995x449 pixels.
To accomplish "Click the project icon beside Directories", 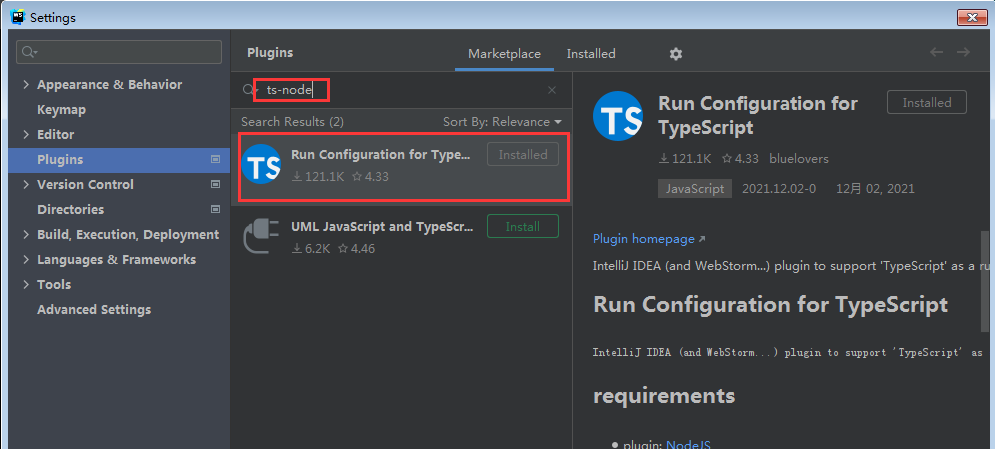I will point(215,209).
